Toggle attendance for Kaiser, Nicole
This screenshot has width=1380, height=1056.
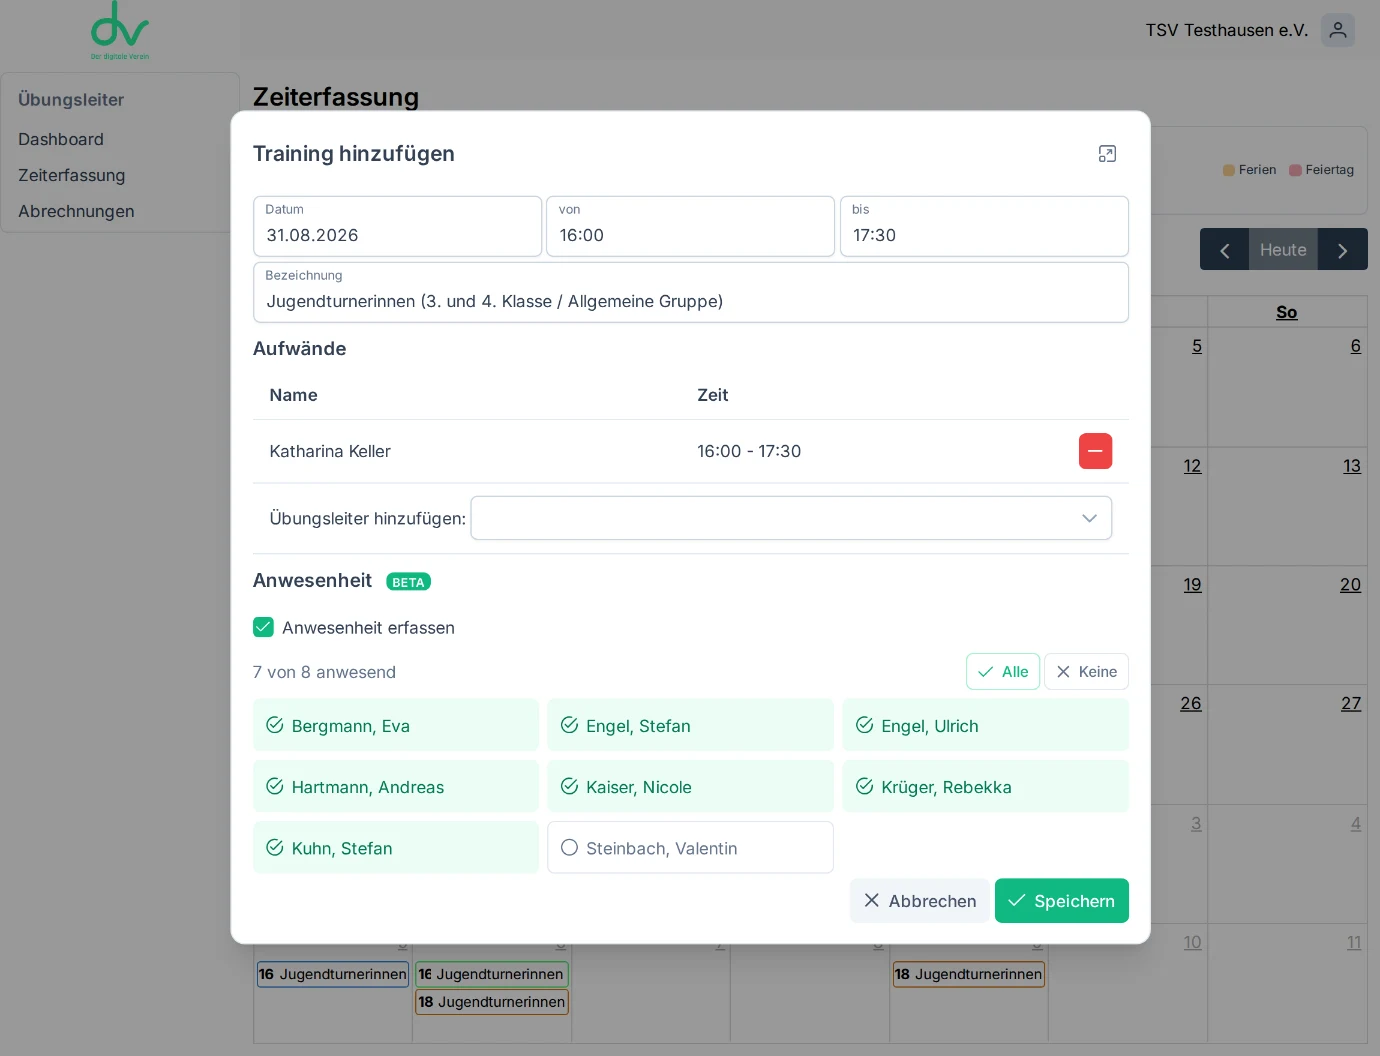[690, 787]
